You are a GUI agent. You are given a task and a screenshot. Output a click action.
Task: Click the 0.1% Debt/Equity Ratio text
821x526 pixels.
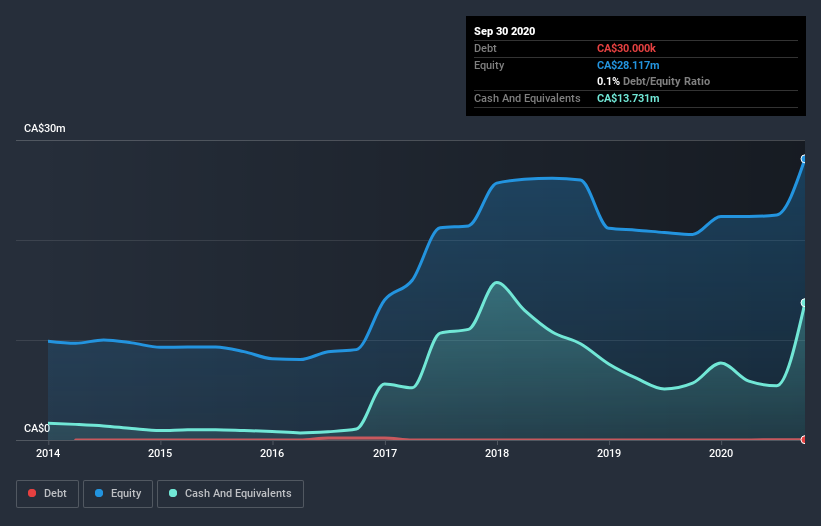click(653, 82)
